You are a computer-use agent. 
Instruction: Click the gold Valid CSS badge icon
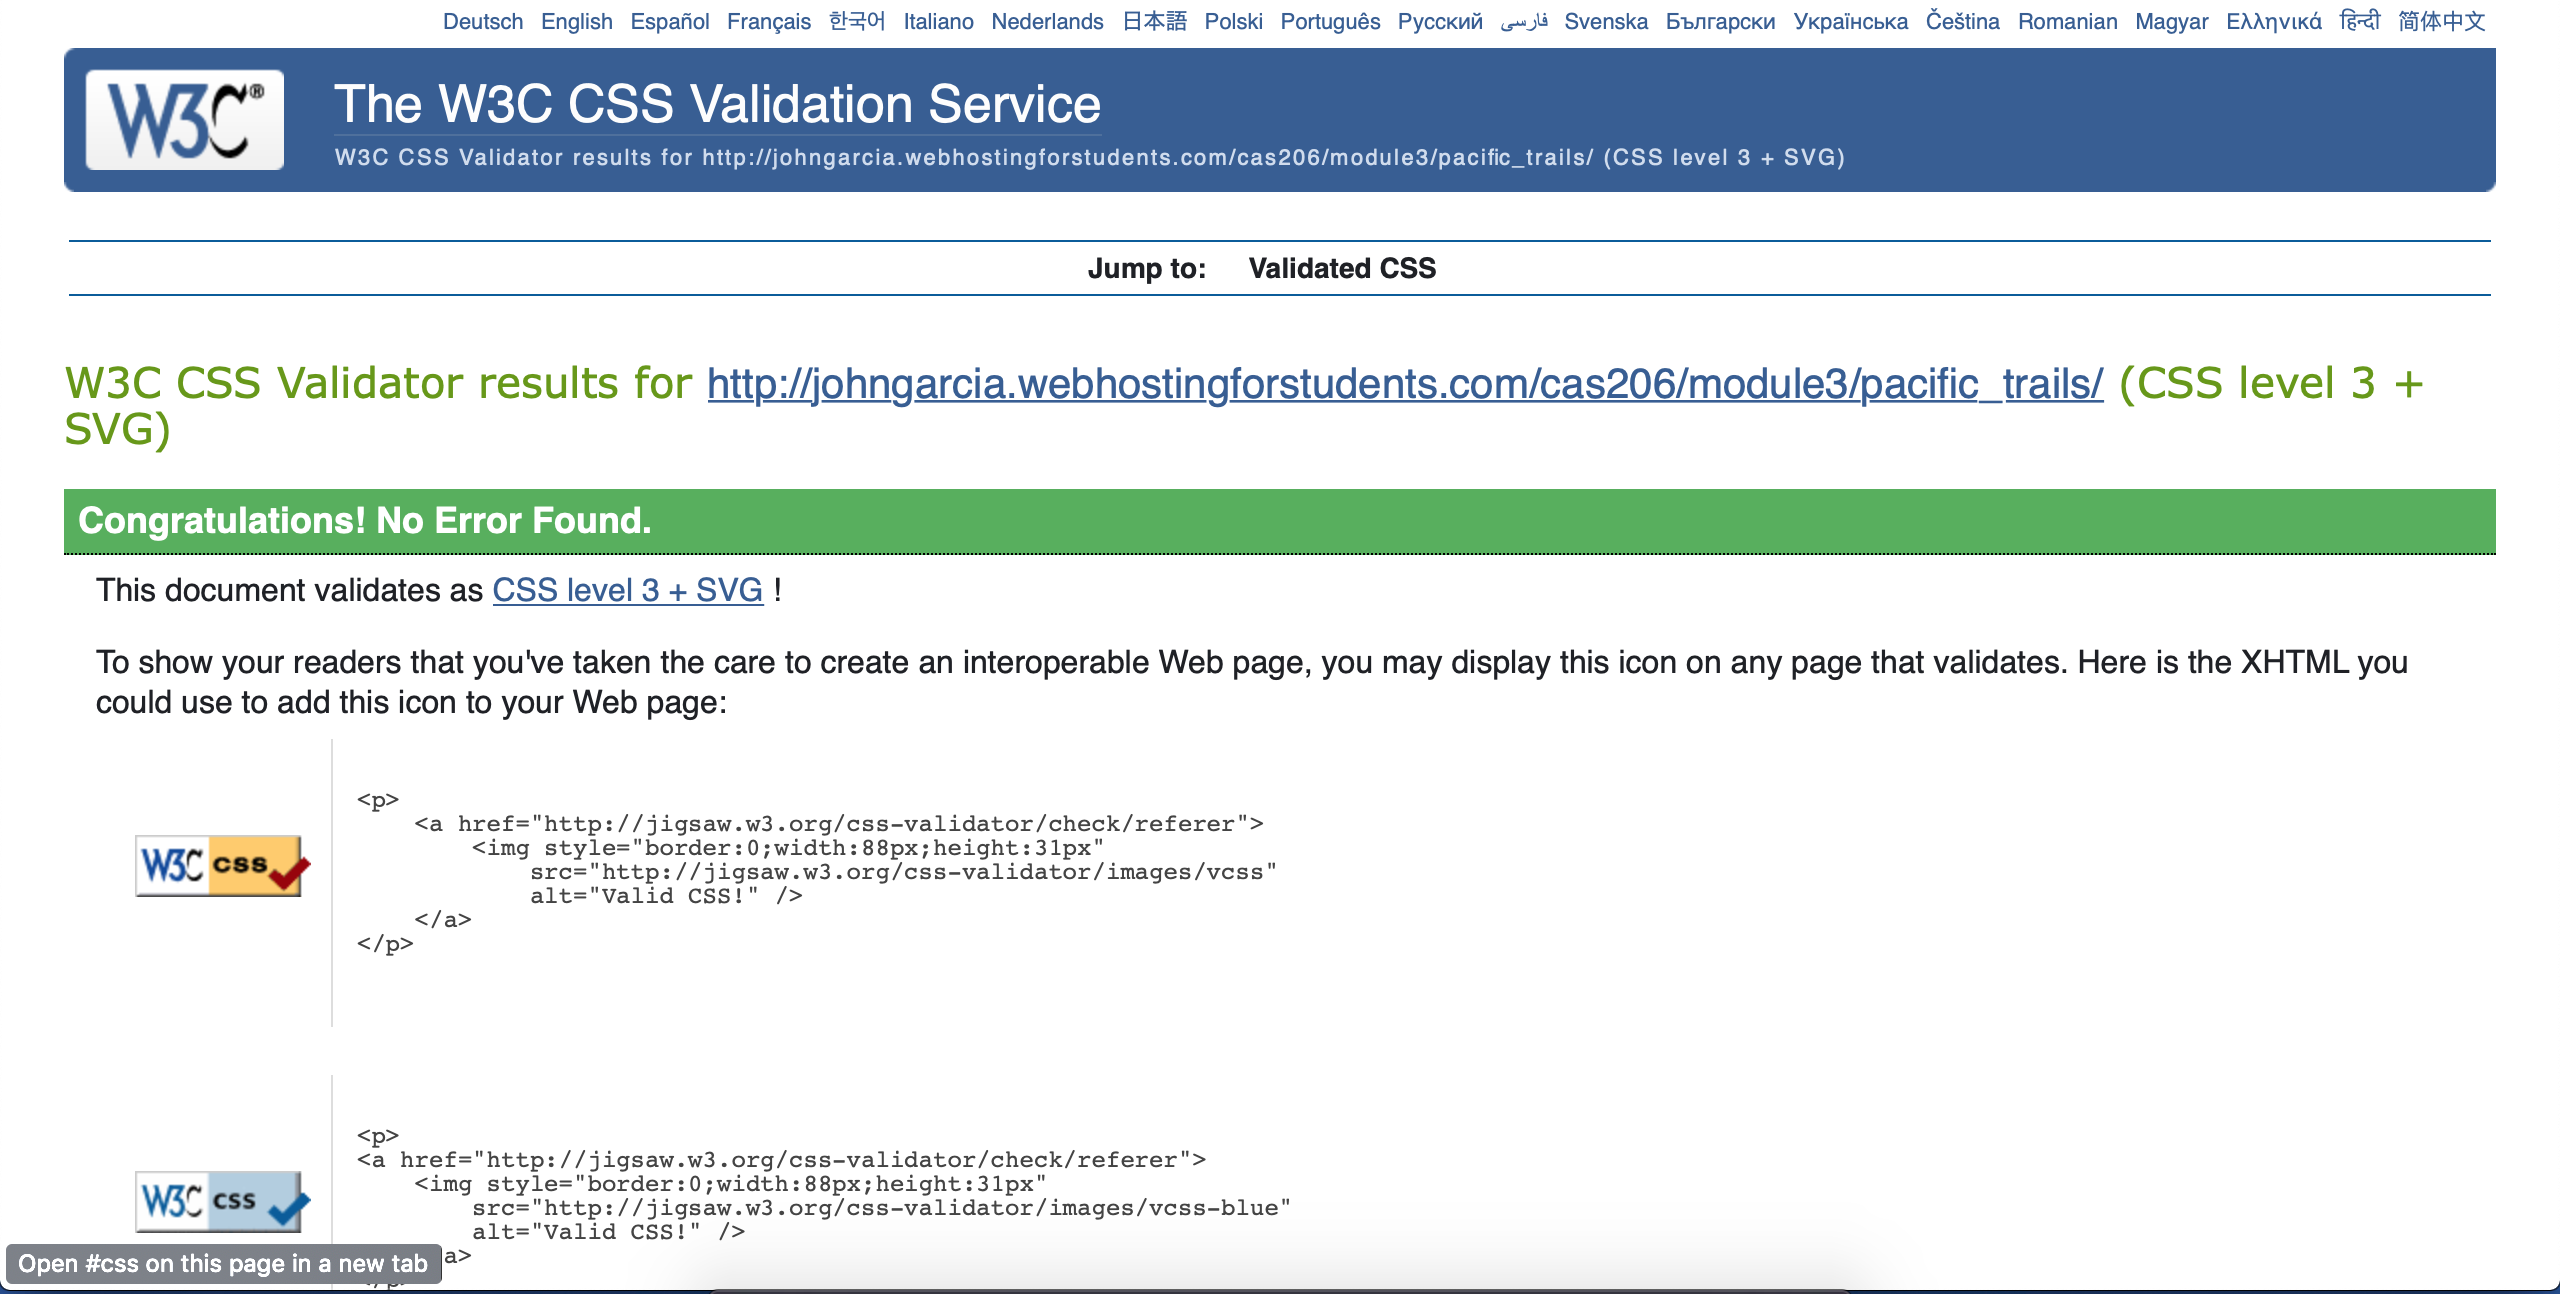[x=222, y=865]
